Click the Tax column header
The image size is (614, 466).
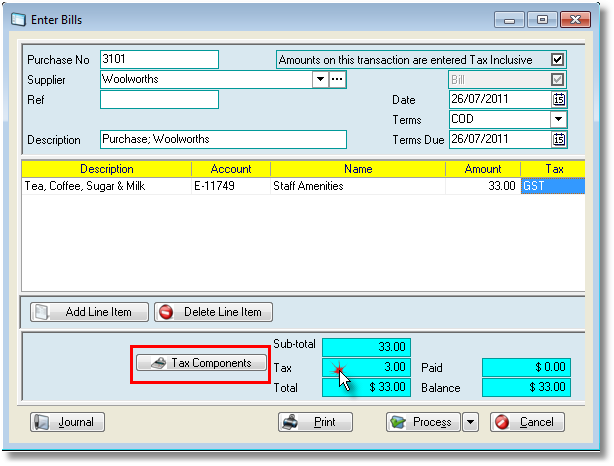(x=553, y=169)
